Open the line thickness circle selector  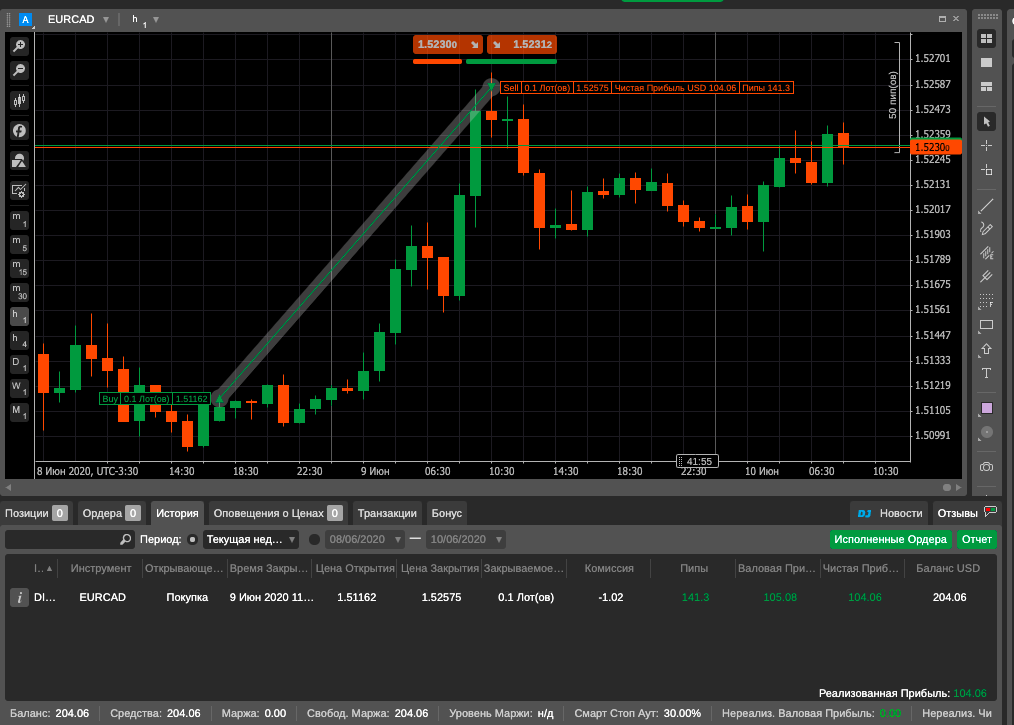click(986, 432)
